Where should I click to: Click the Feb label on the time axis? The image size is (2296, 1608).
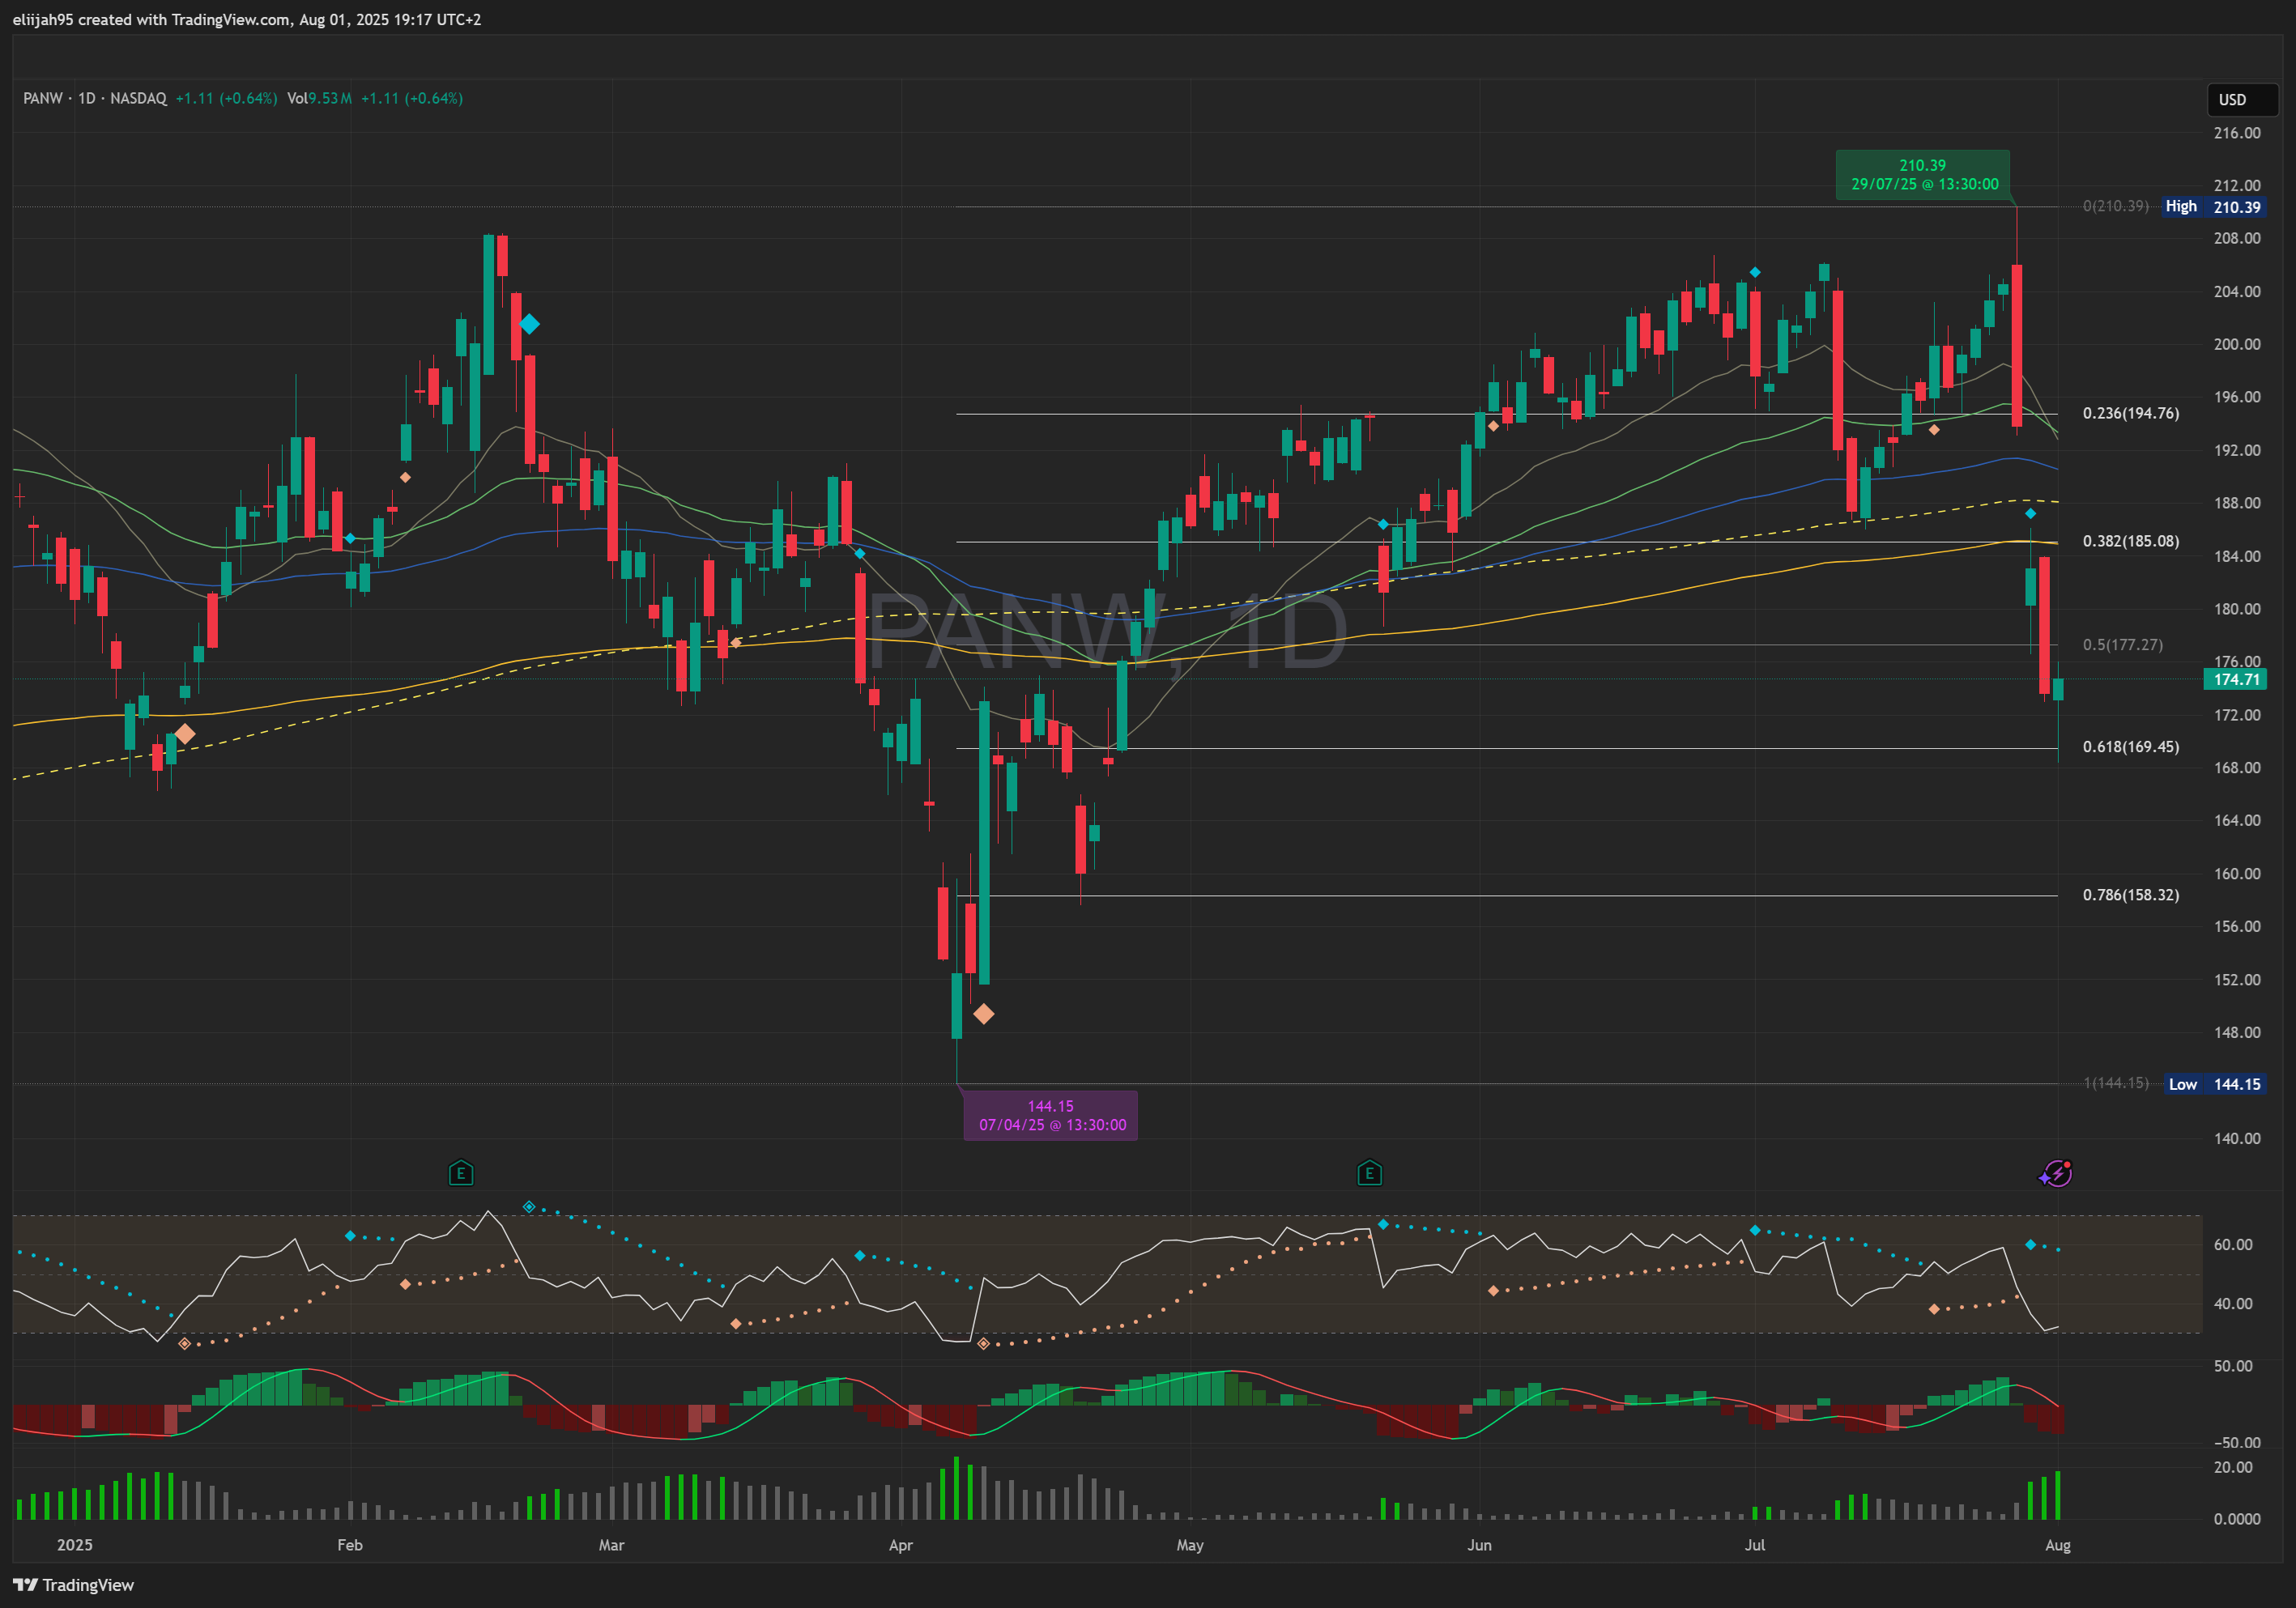350,1545
